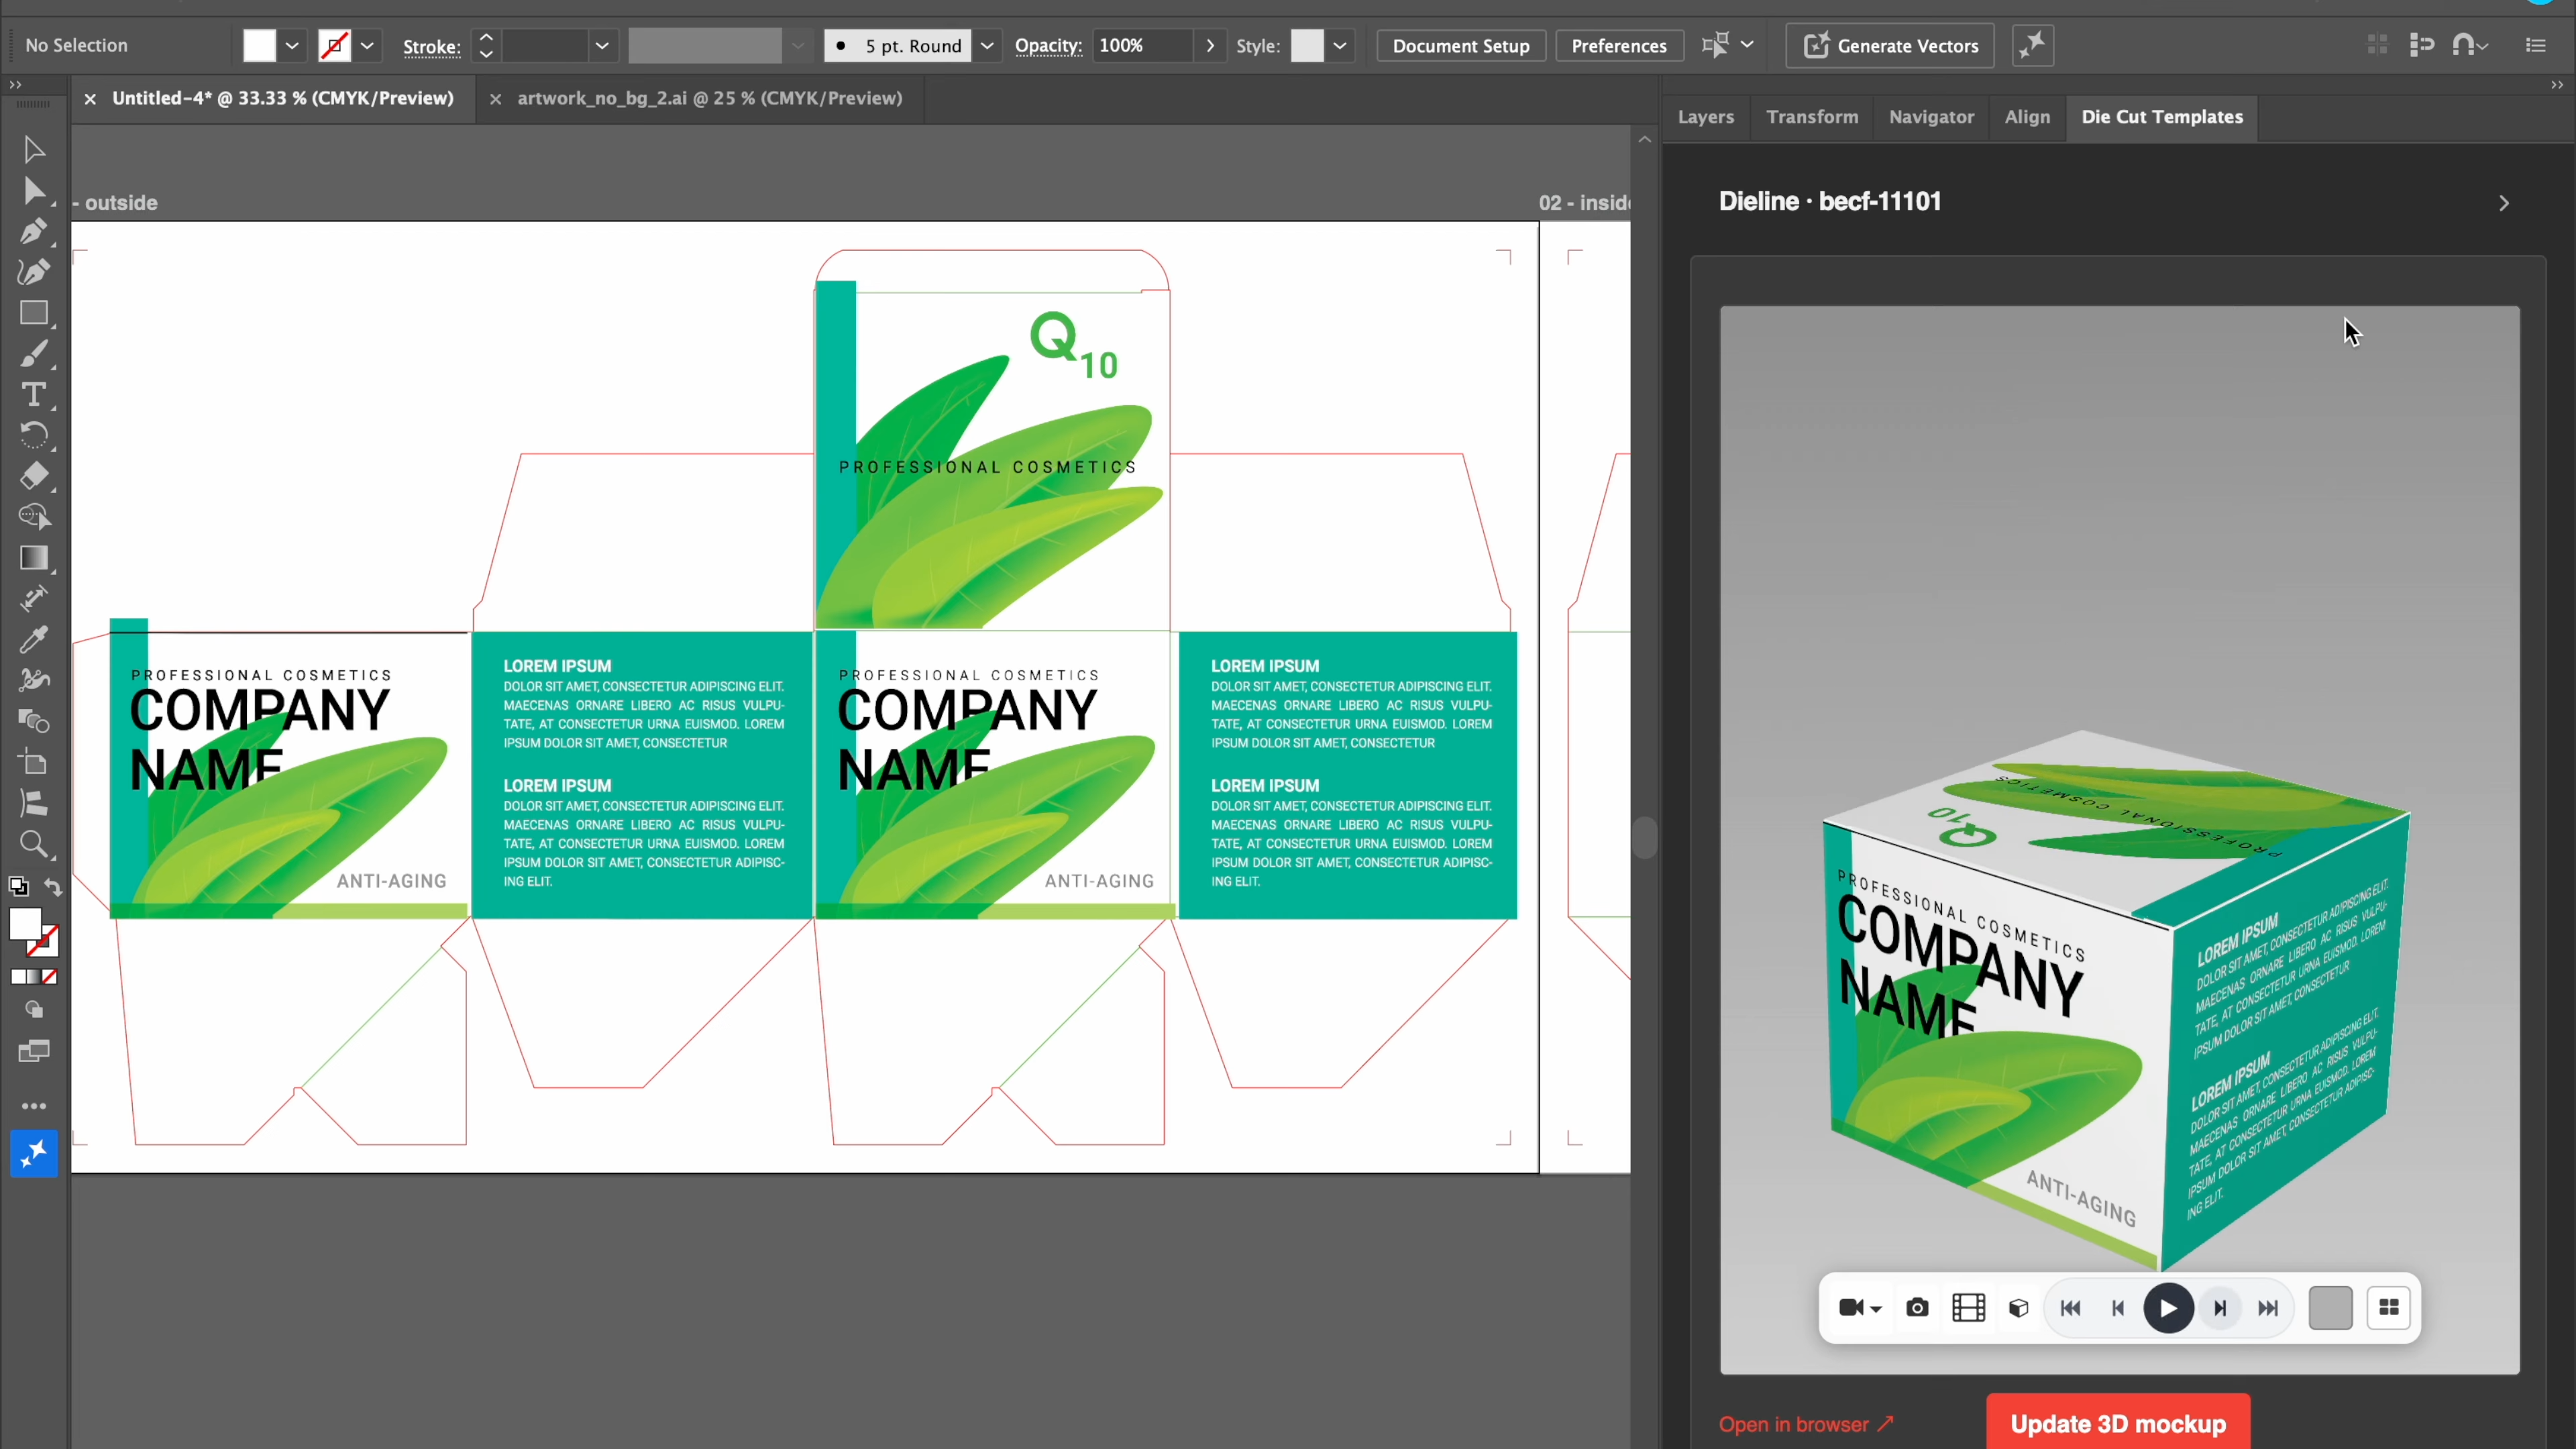
Task: Click Update 3D mockup button
Action: (2118, 1423)
